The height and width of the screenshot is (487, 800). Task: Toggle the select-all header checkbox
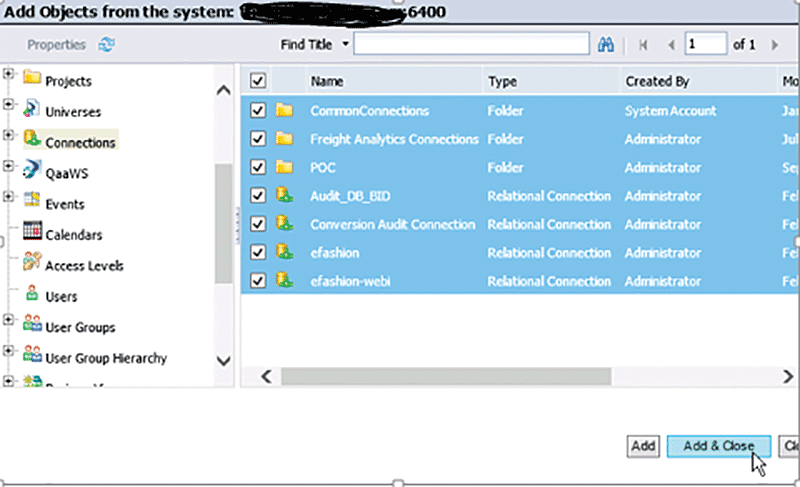[x=258, y=81]
